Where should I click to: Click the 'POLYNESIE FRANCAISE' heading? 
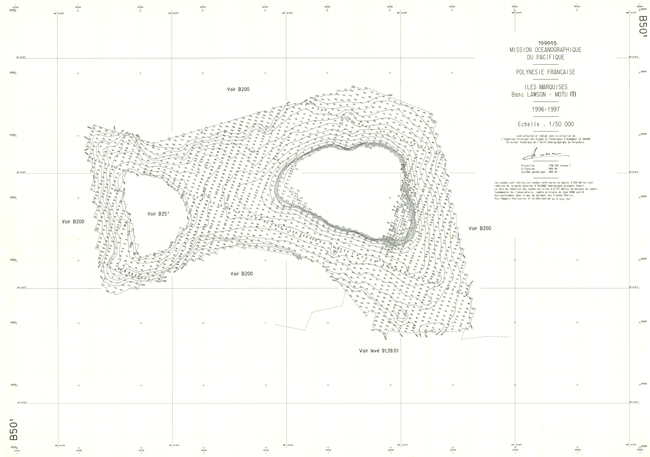[x=543, y=73]
